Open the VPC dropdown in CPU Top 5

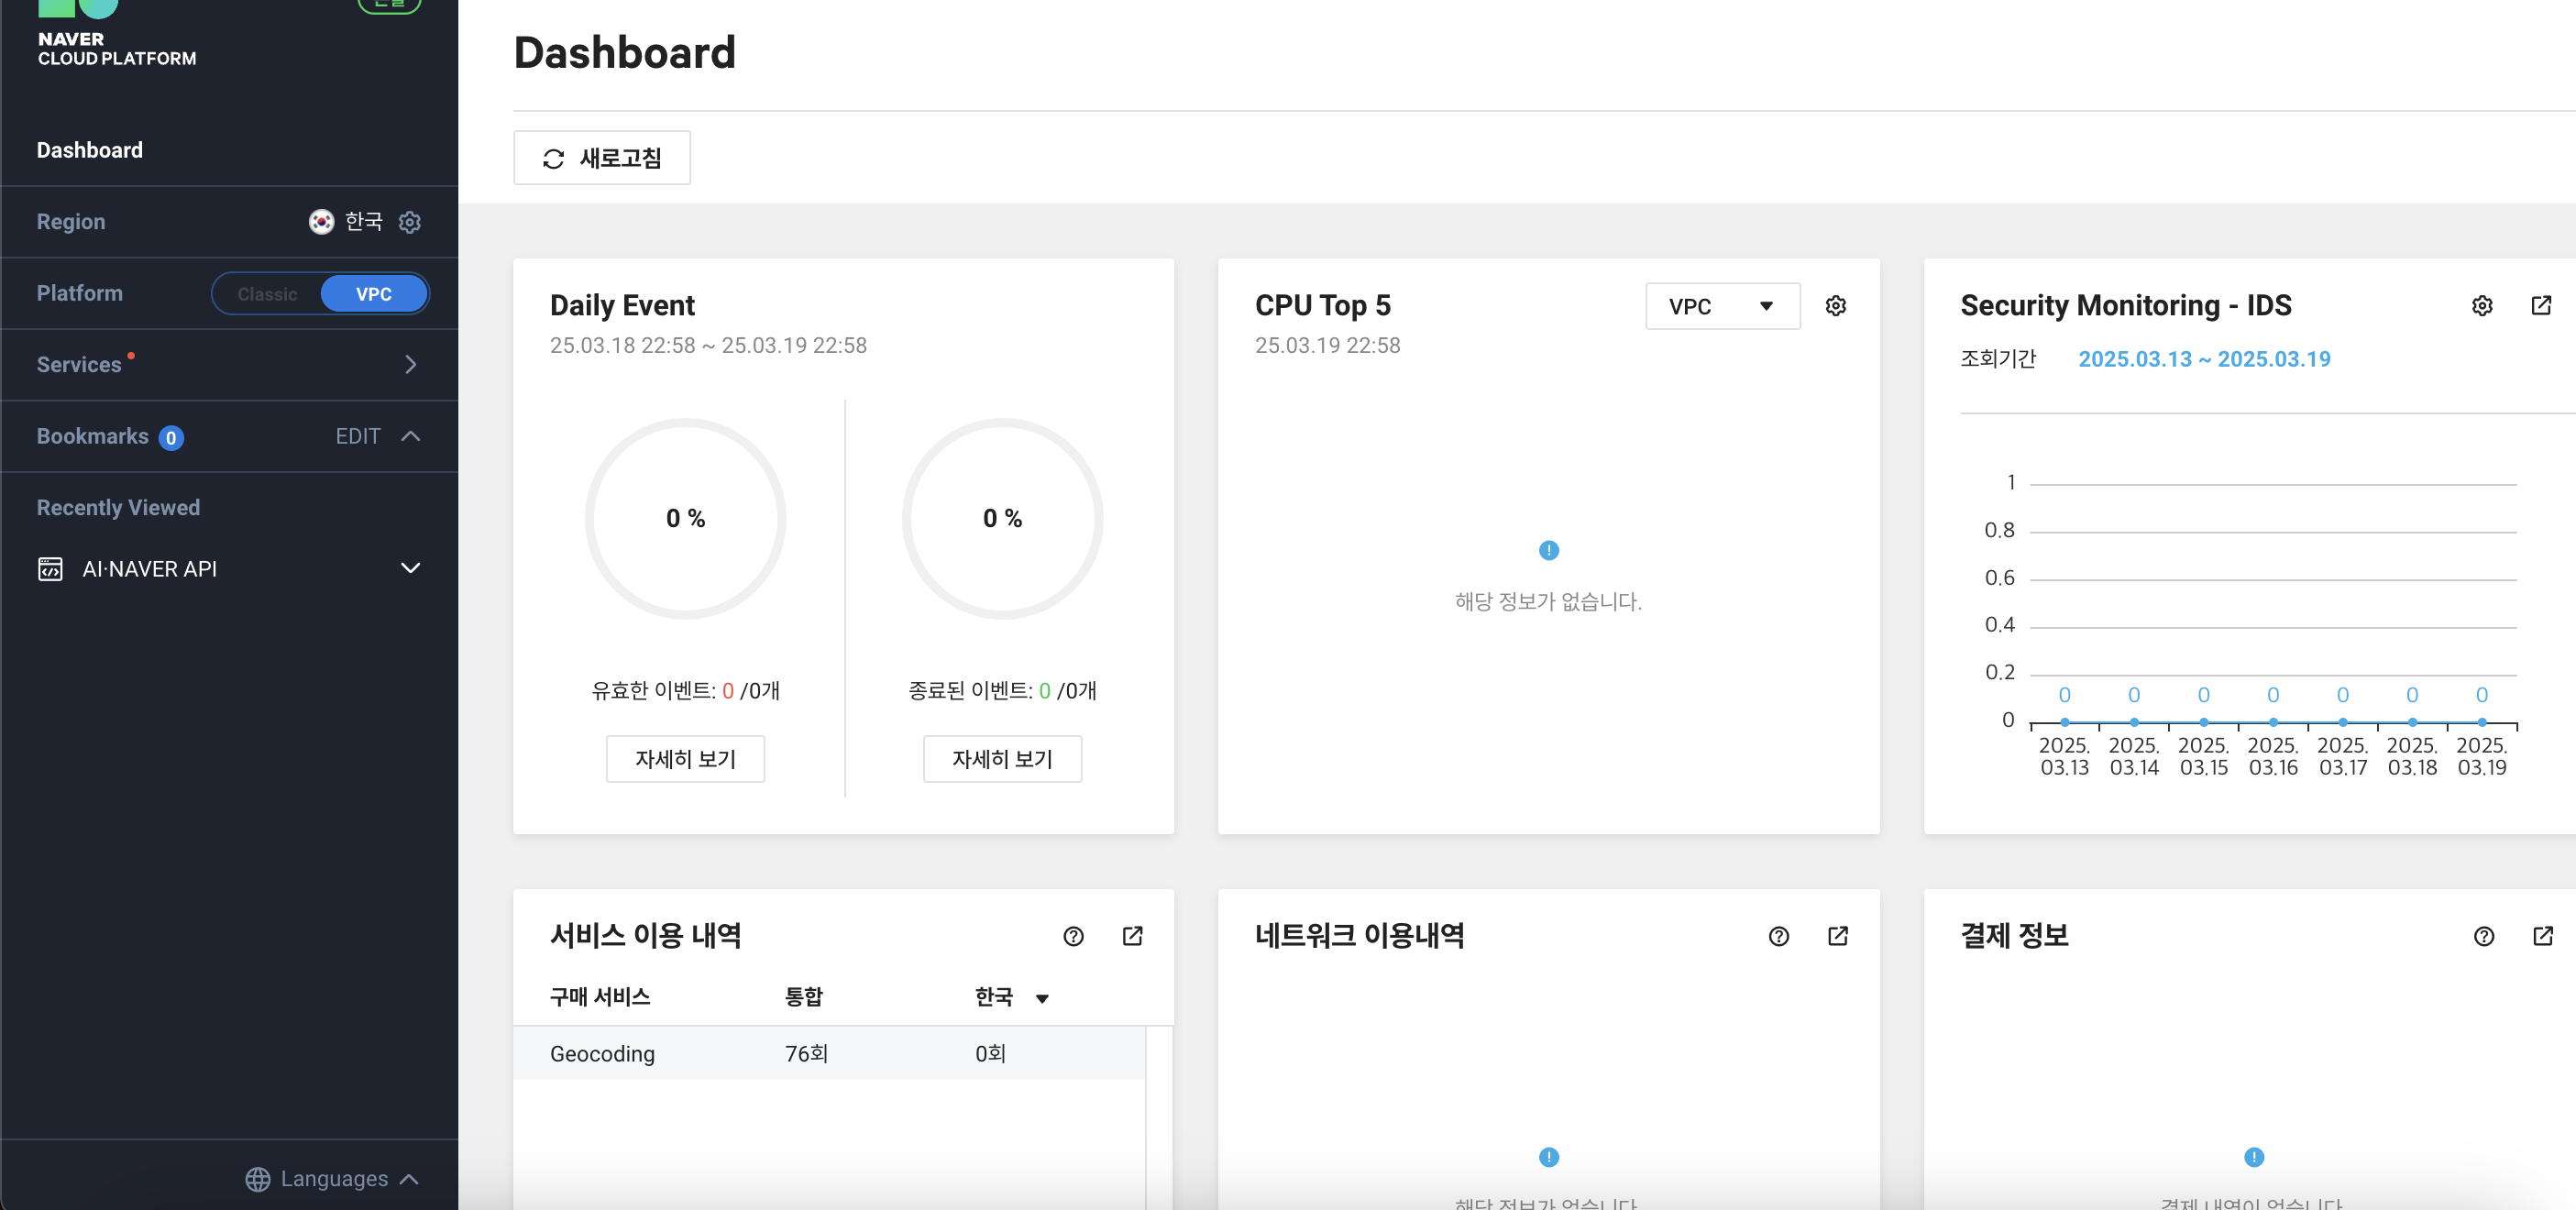click(x=1722, y=306)
